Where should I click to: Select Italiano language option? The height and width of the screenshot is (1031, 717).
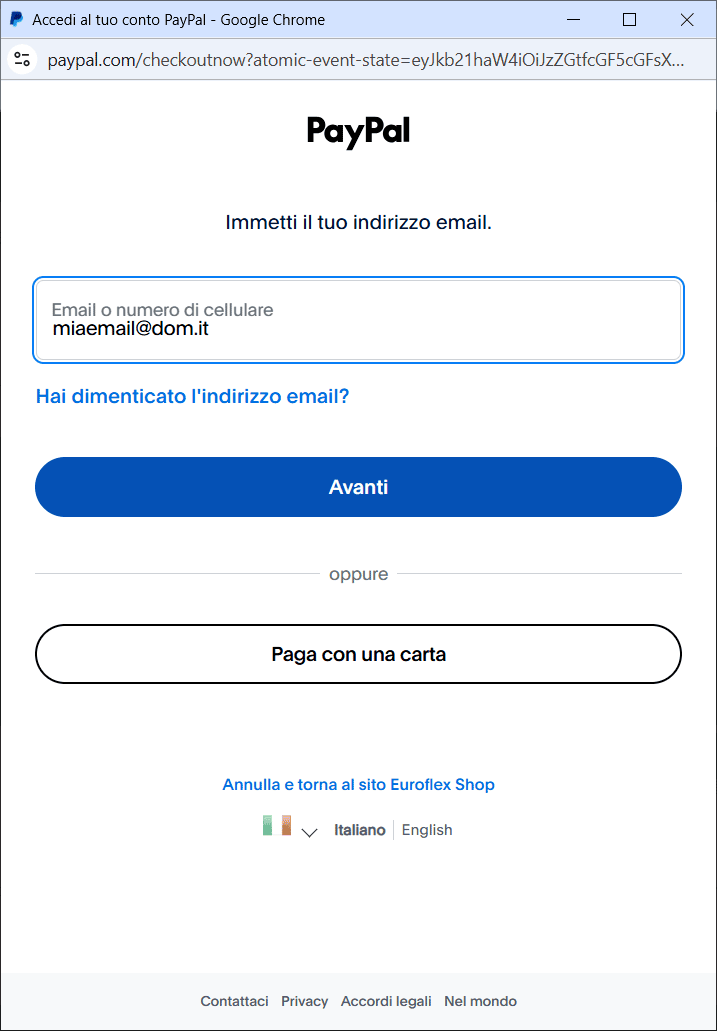(x=359, y=830)
